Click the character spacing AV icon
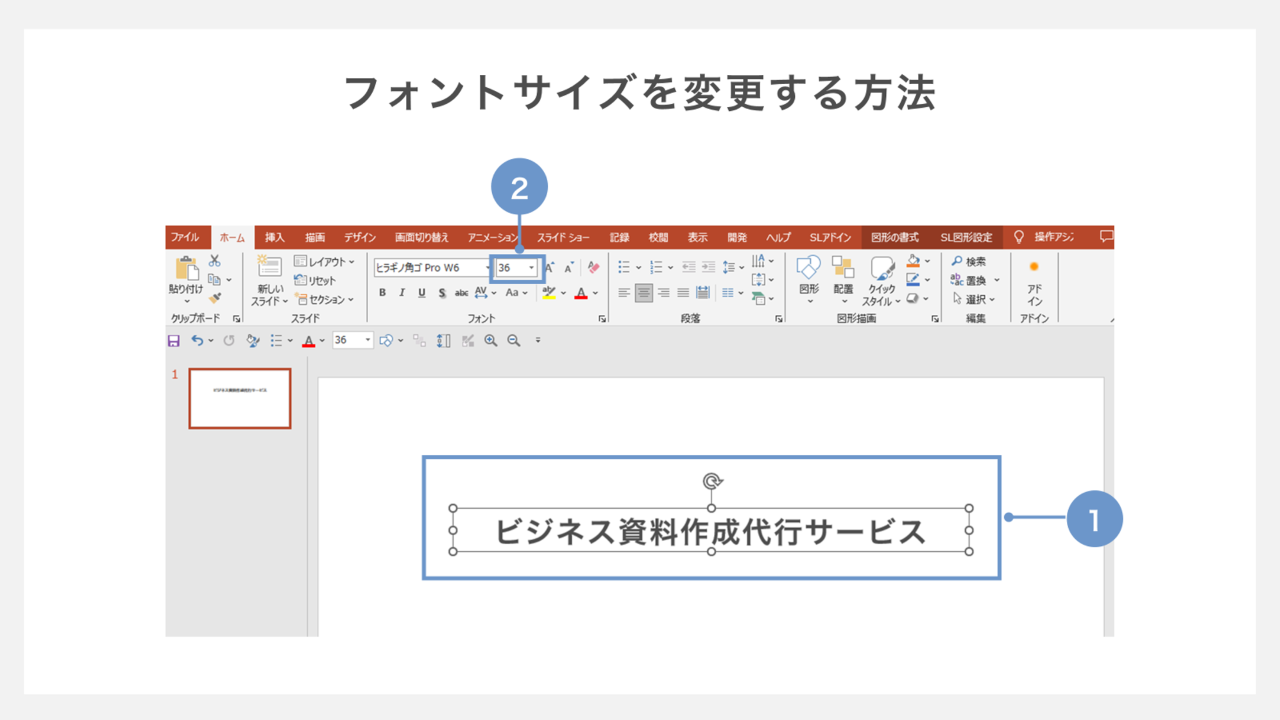The height and width of the screenshot is (720, 1280). [x=481, y=293]
